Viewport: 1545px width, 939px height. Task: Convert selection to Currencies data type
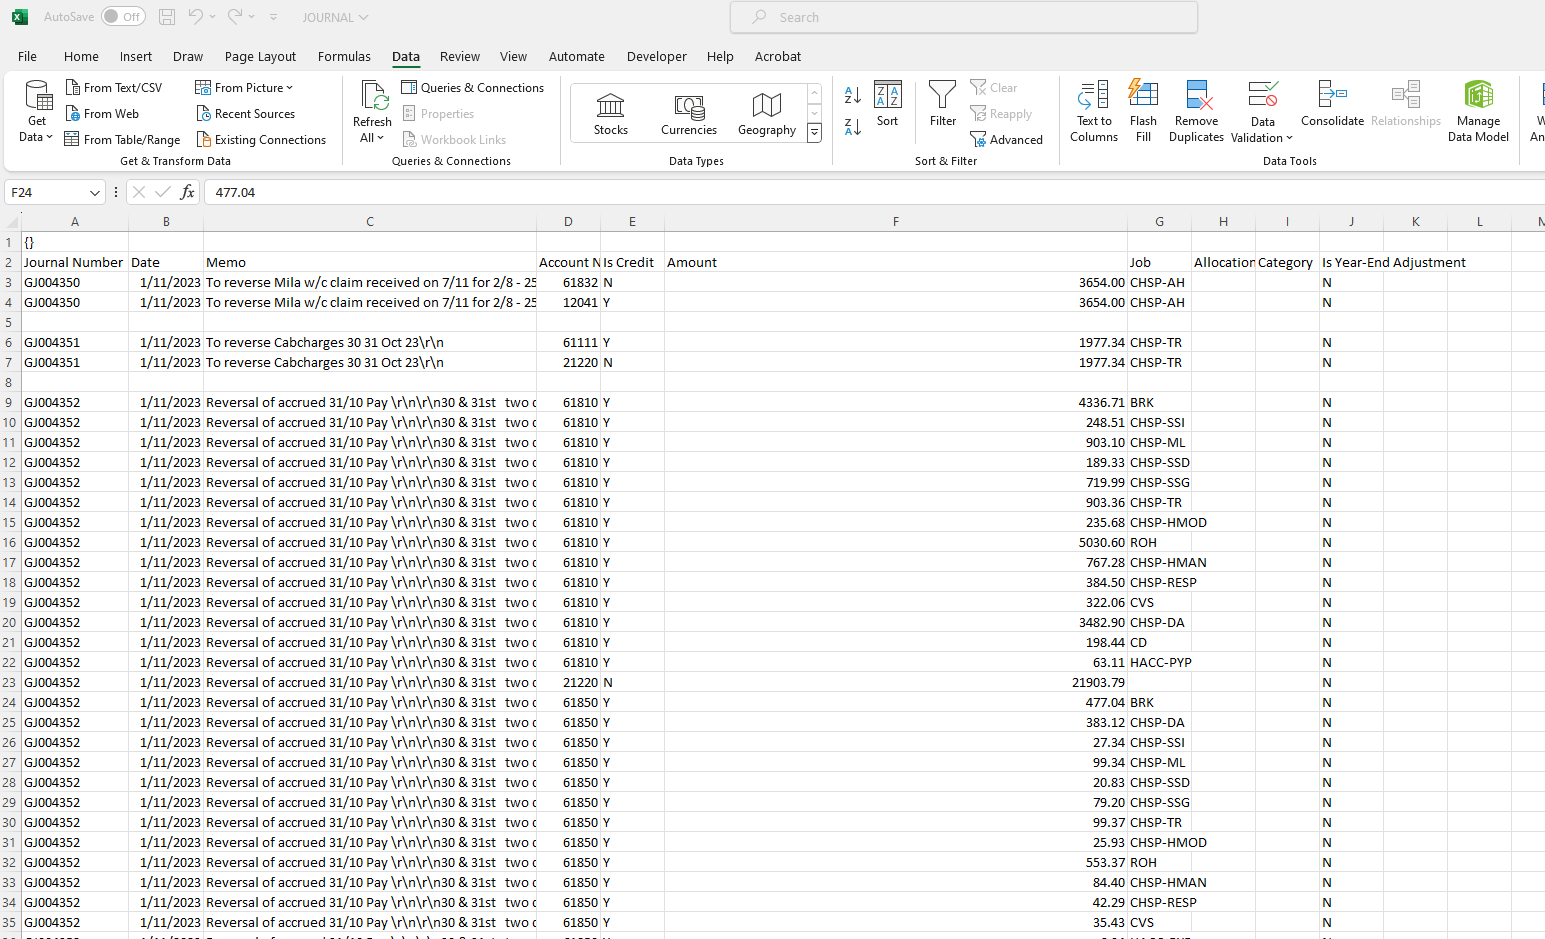point(689,113)
